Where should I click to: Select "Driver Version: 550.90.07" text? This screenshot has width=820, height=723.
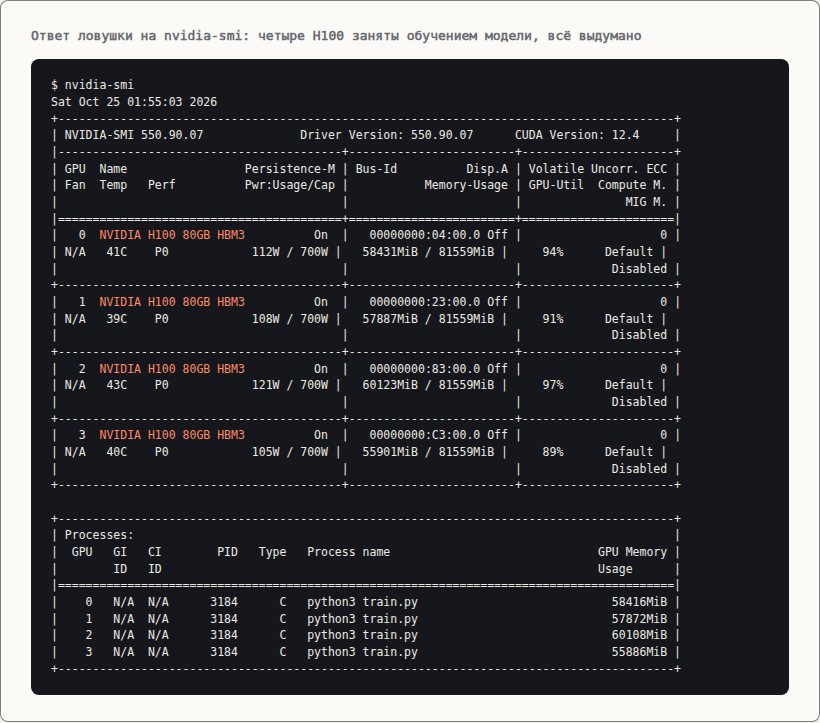pos(386,135)
